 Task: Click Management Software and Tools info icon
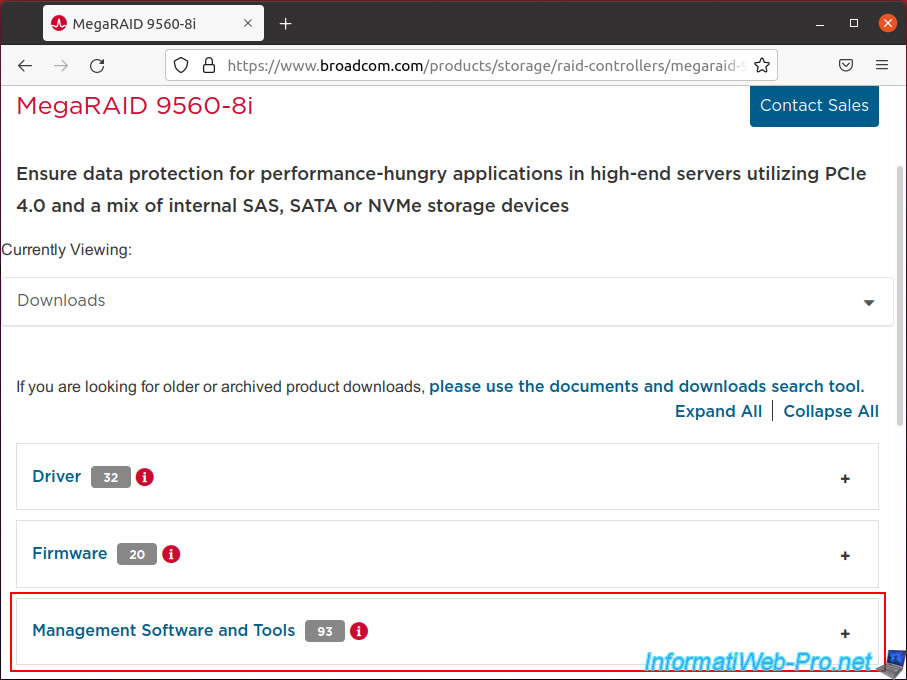pos(359,631)
